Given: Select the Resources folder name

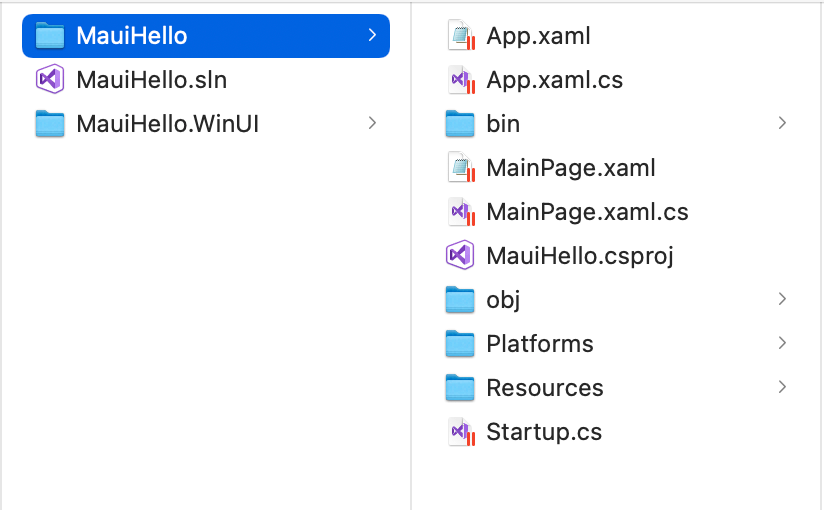Looking at the screenshot, I should 544,388.
